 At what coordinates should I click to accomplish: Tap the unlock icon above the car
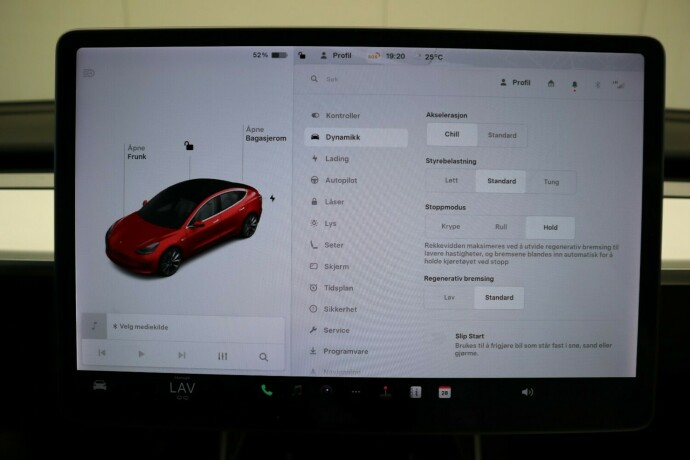[188, 145]
